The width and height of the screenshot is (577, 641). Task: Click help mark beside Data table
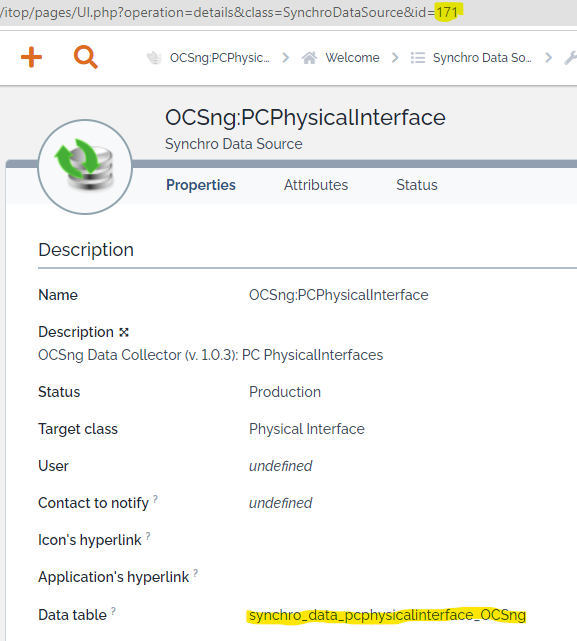(x=113, y=611)
